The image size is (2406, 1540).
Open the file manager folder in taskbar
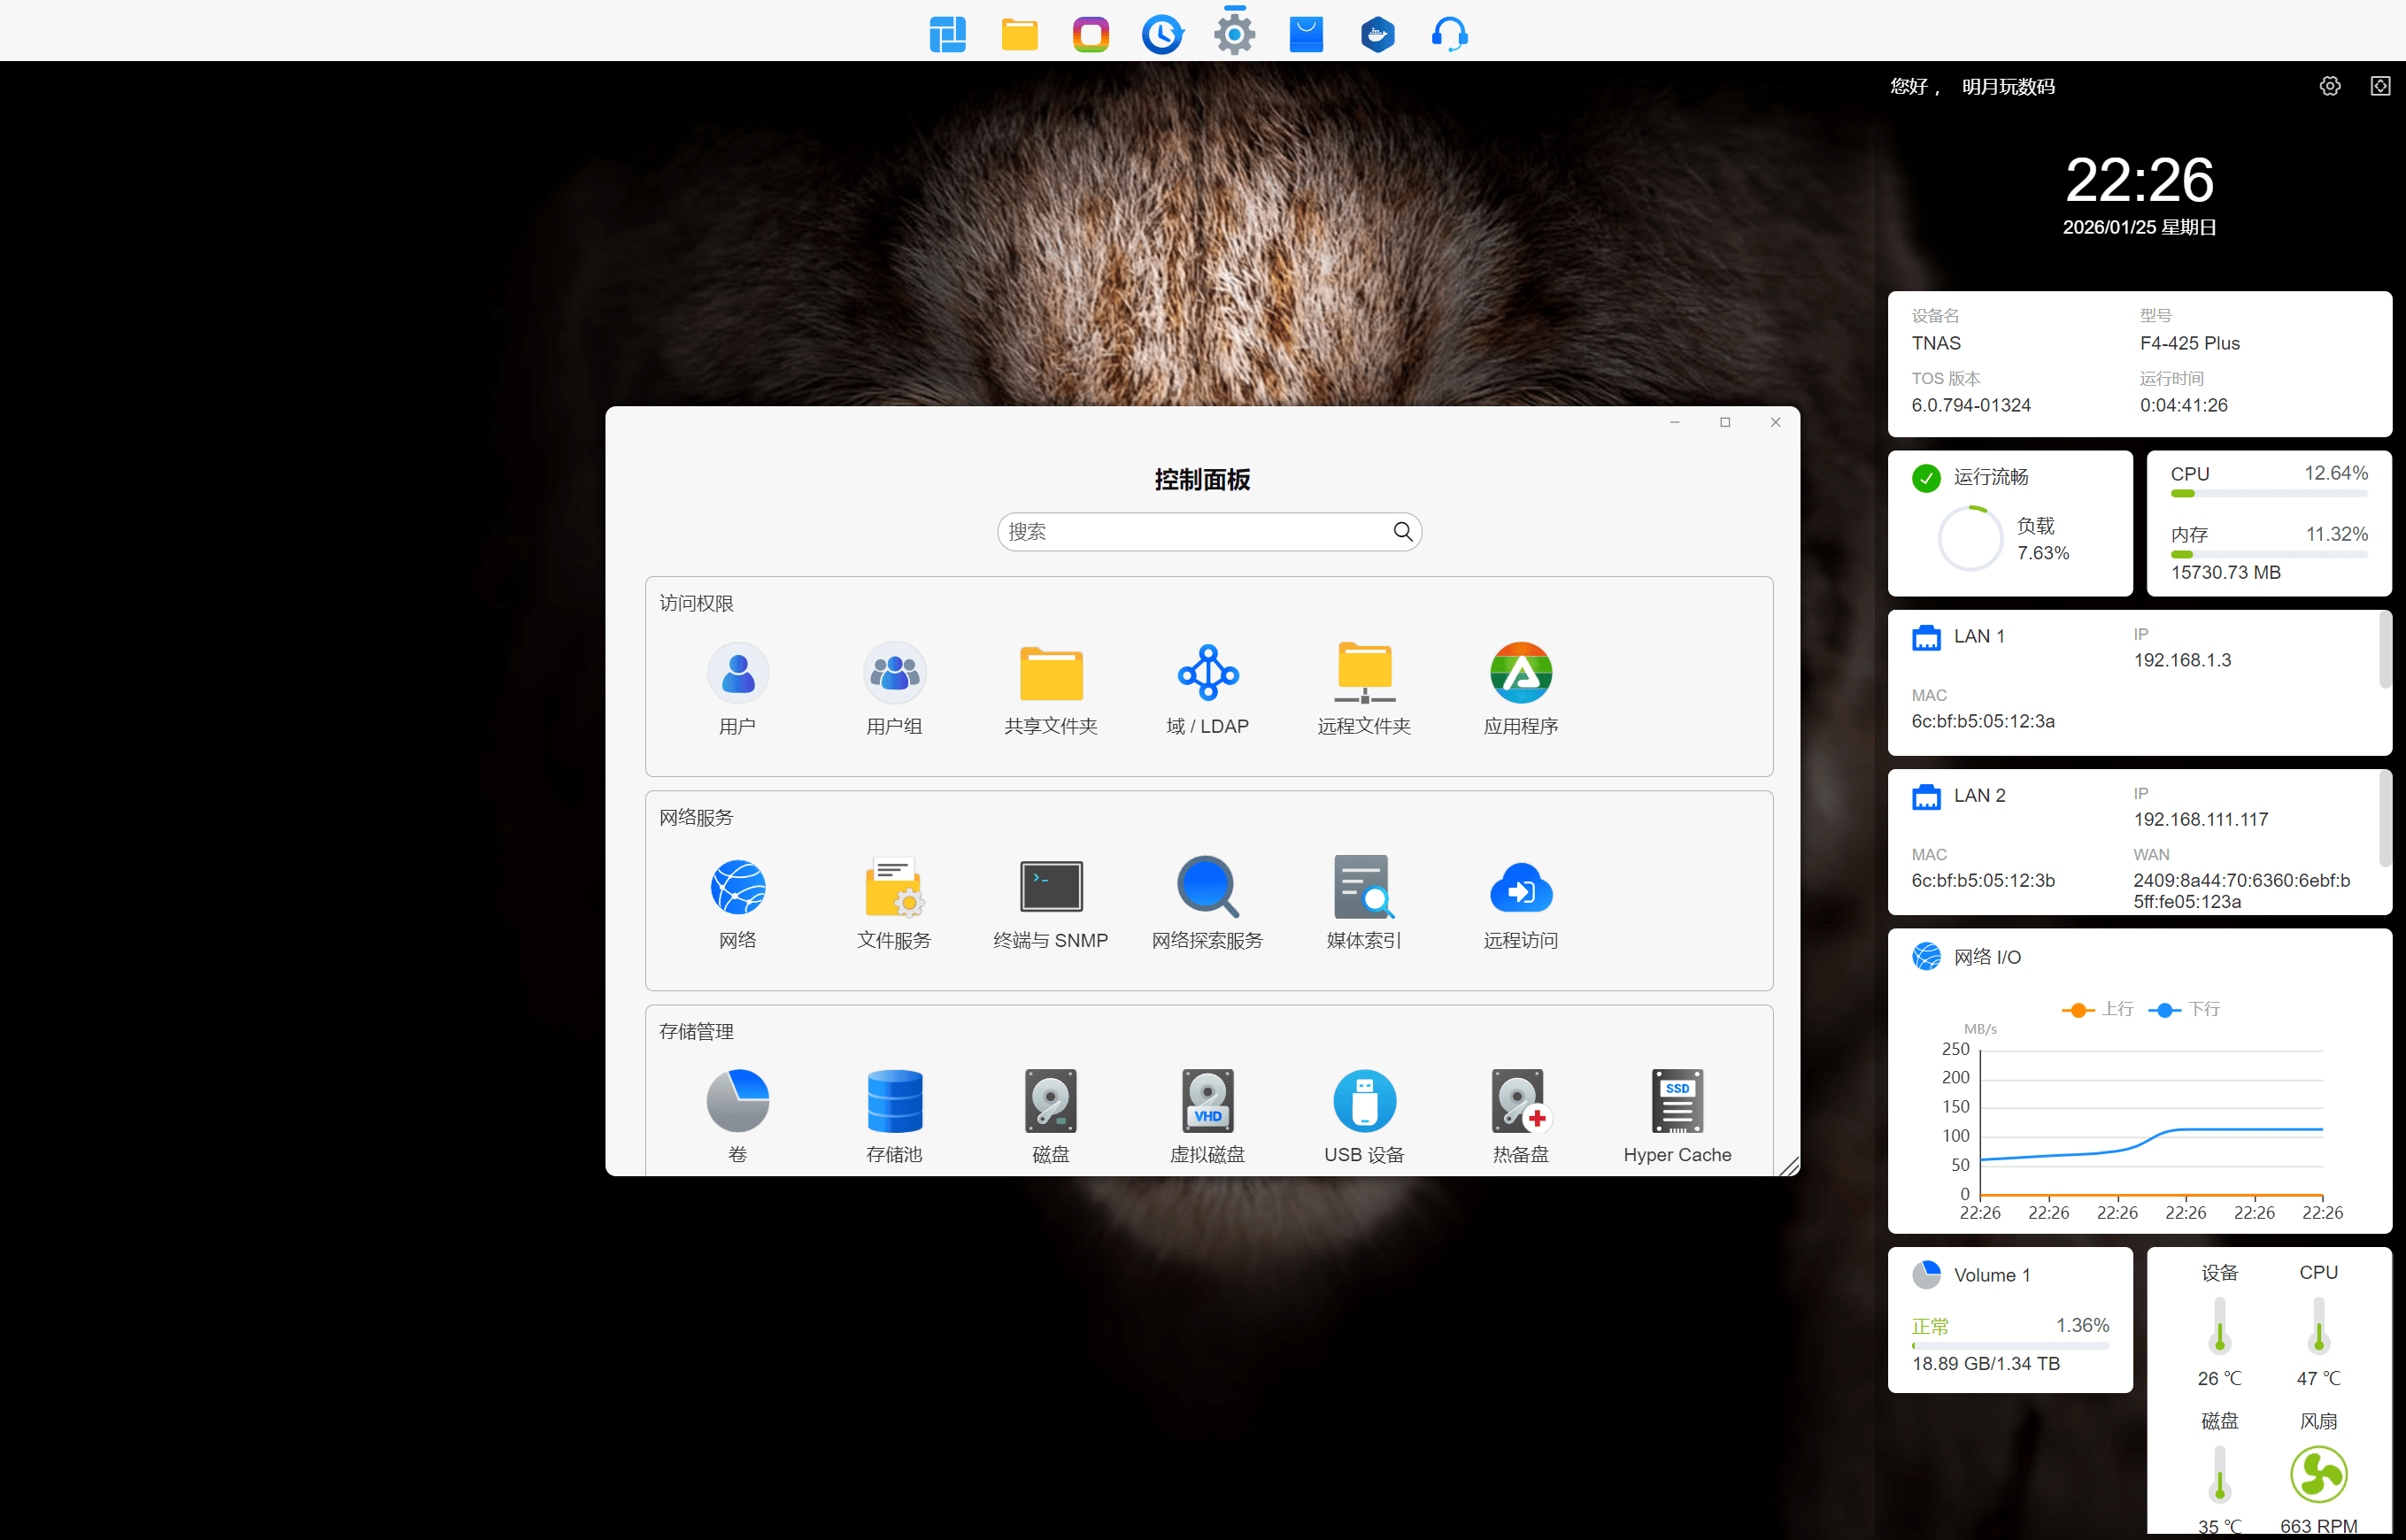(x=1019, y=35)
